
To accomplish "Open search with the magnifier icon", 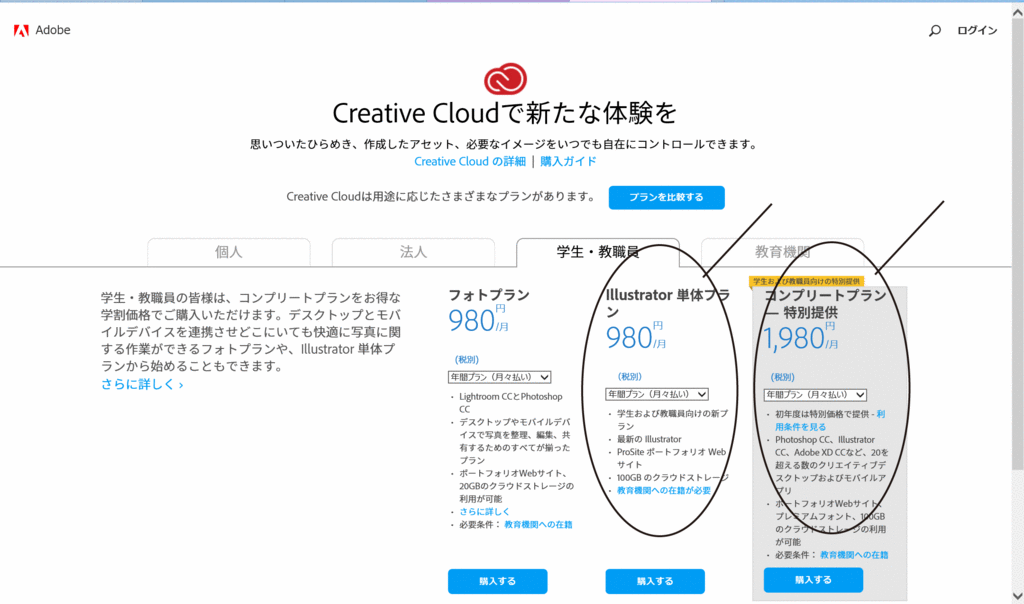I will 935,30.
